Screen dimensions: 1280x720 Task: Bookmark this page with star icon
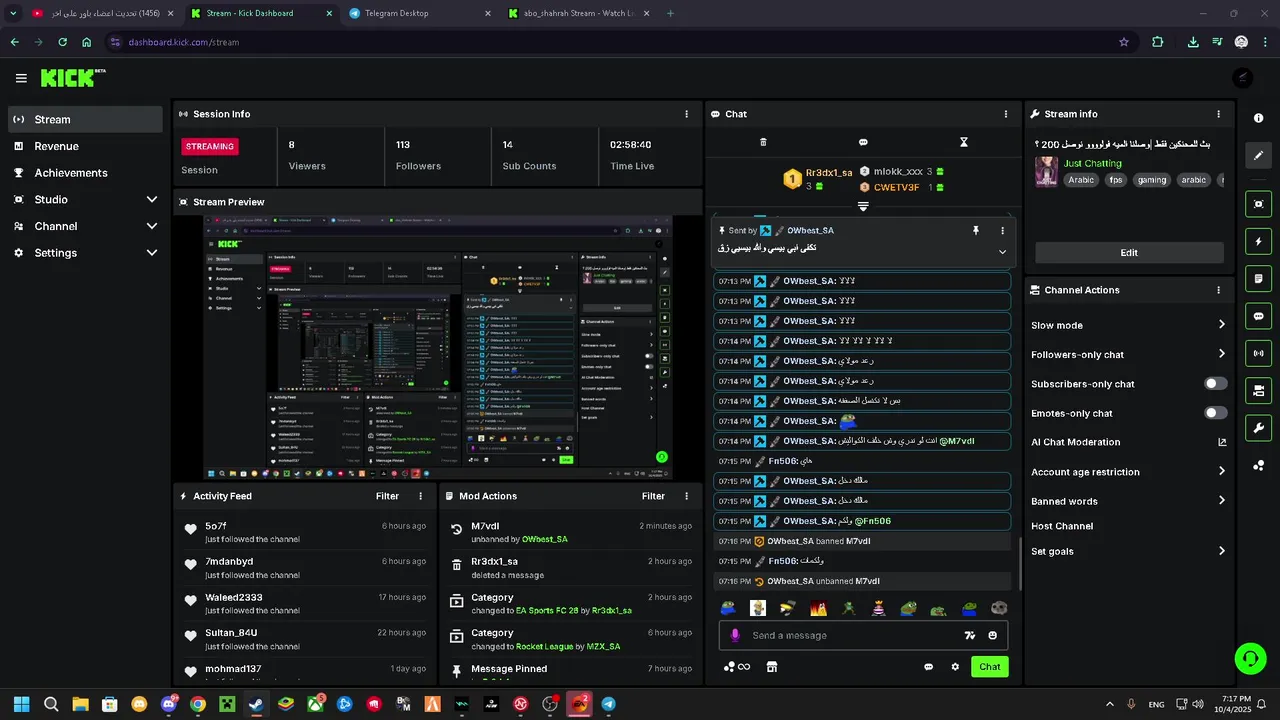[x=1124, y=42]
